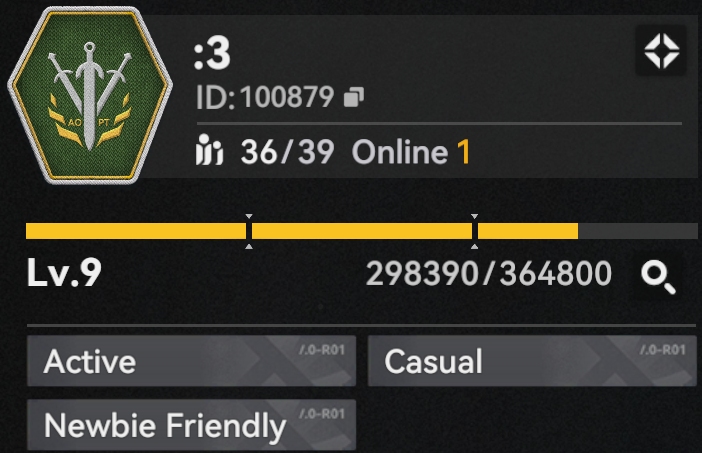
Task: Click the ID:100879 text
Action: pos(265,97)
